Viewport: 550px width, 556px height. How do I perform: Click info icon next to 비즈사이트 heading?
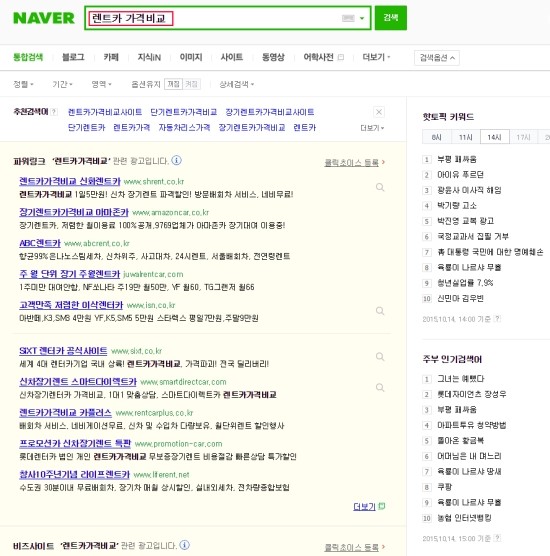(x=184, y=545)
